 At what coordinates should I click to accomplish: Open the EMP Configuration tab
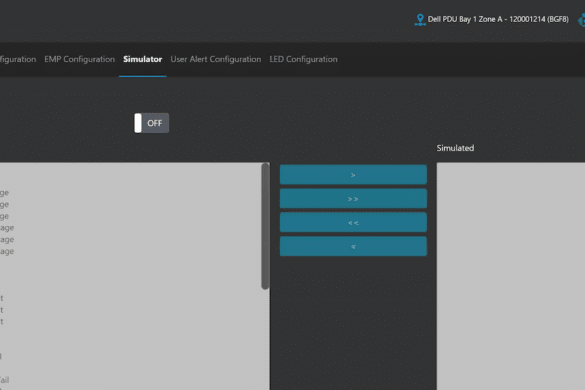point(79,59)
